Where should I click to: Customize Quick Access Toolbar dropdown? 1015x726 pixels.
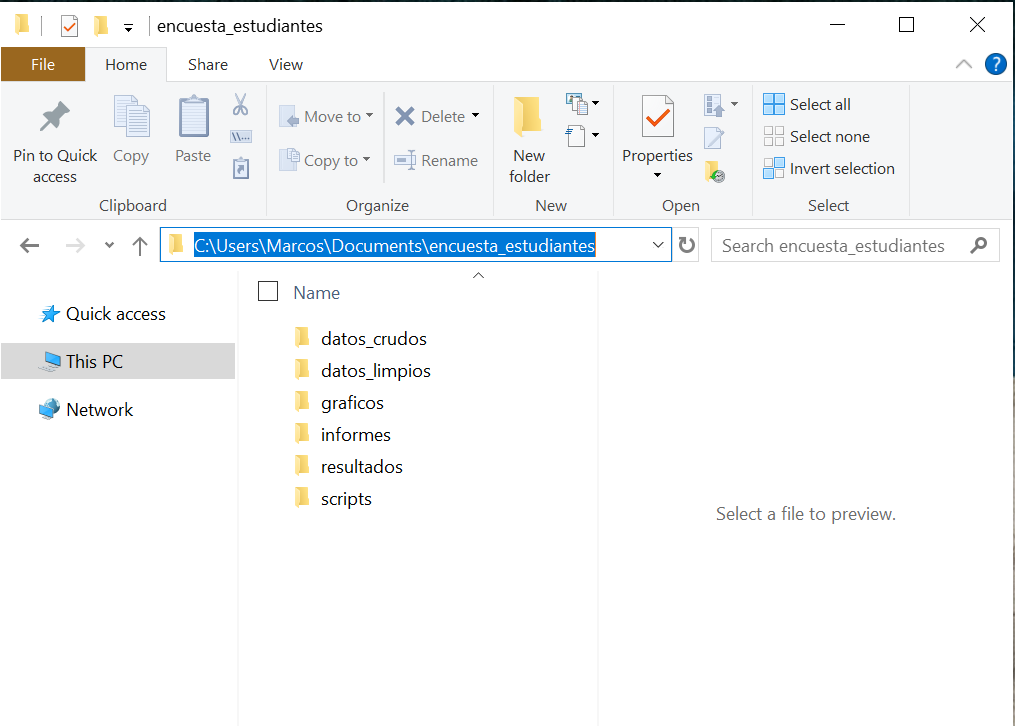click(x=129, y=28)
